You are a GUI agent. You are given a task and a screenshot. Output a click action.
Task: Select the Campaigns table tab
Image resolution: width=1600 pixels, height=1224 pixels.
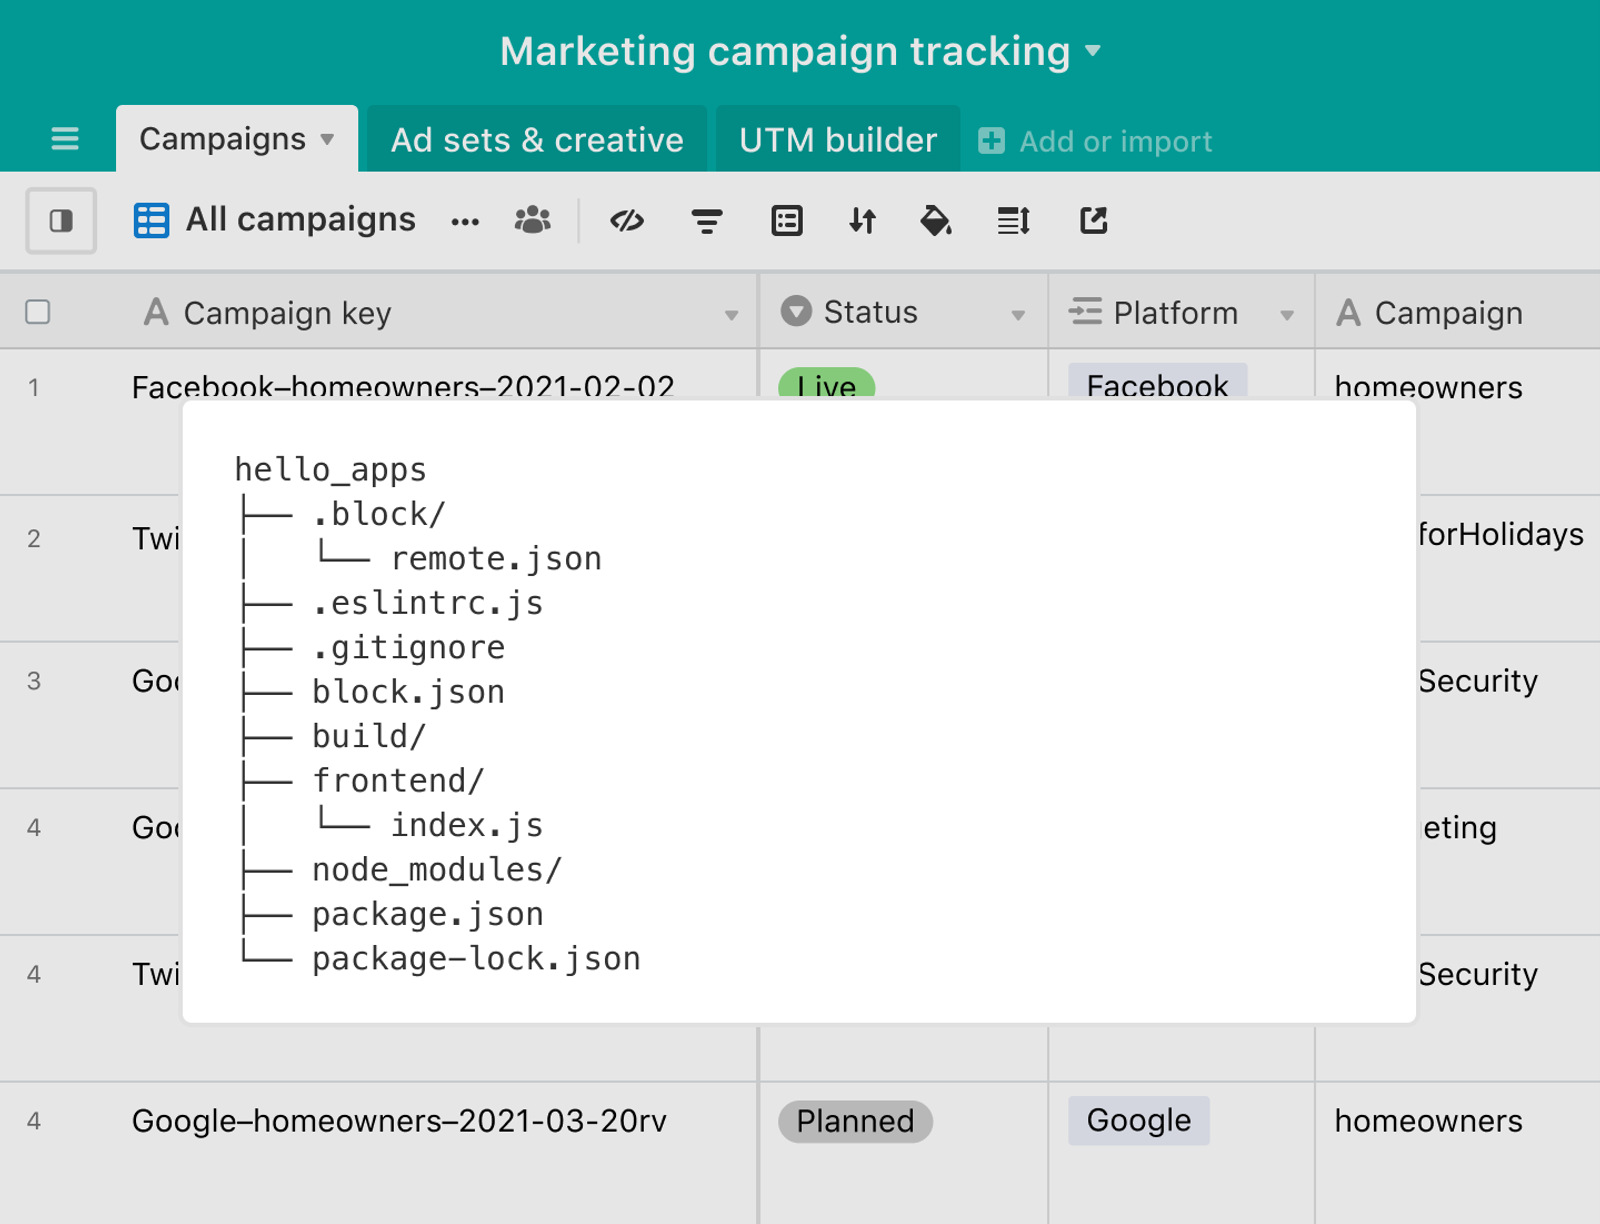click(237, 139)
